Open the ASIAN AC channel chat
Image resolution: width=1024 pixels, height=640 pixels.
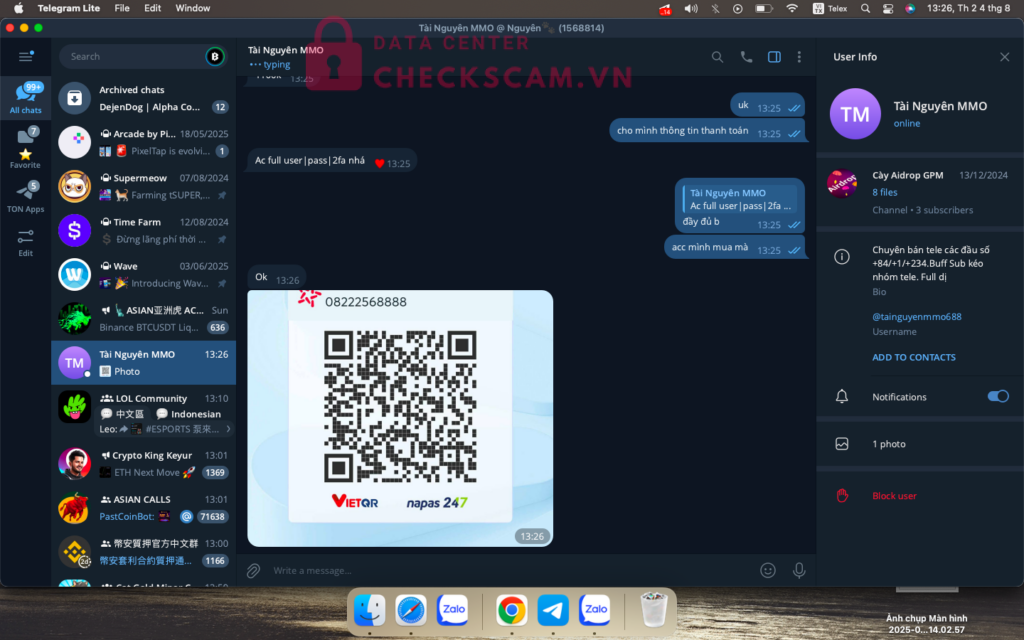(144, 319)
